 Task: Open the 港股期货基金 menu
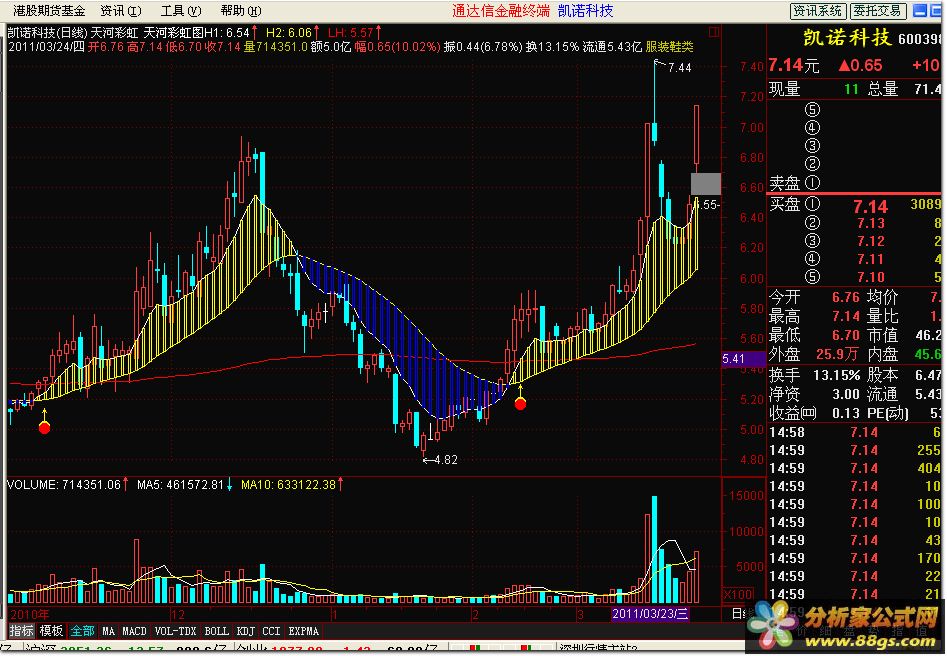point(49,11)
